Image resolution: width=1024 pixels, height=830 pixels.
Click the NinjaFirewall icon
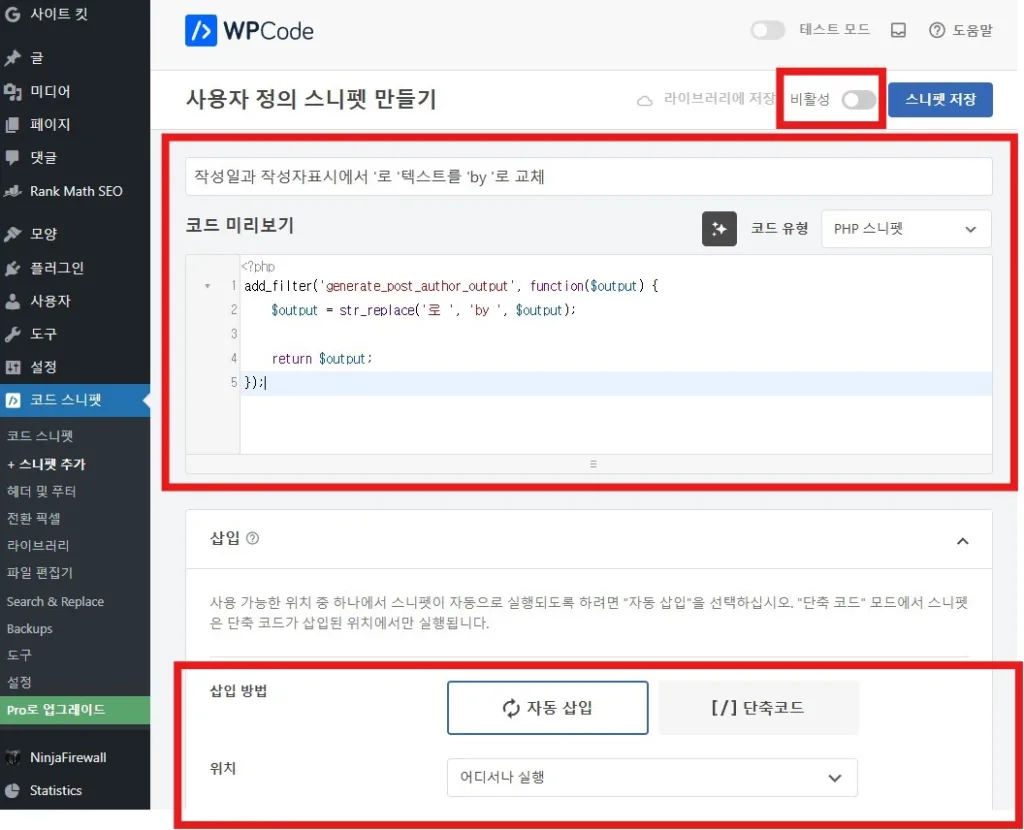12,758
